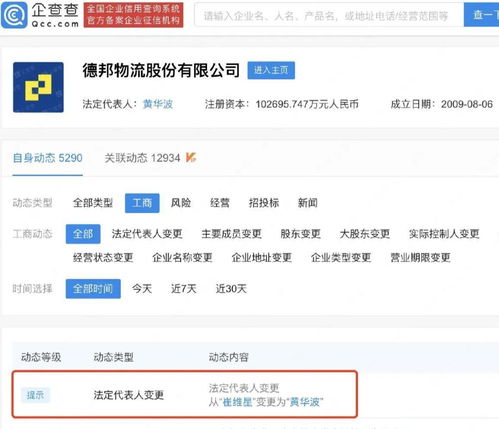The height and width of the screenshot is (429, 499).
Task: Select 全部类型 dynamic type filter
Action: click(x=93, y=203)
